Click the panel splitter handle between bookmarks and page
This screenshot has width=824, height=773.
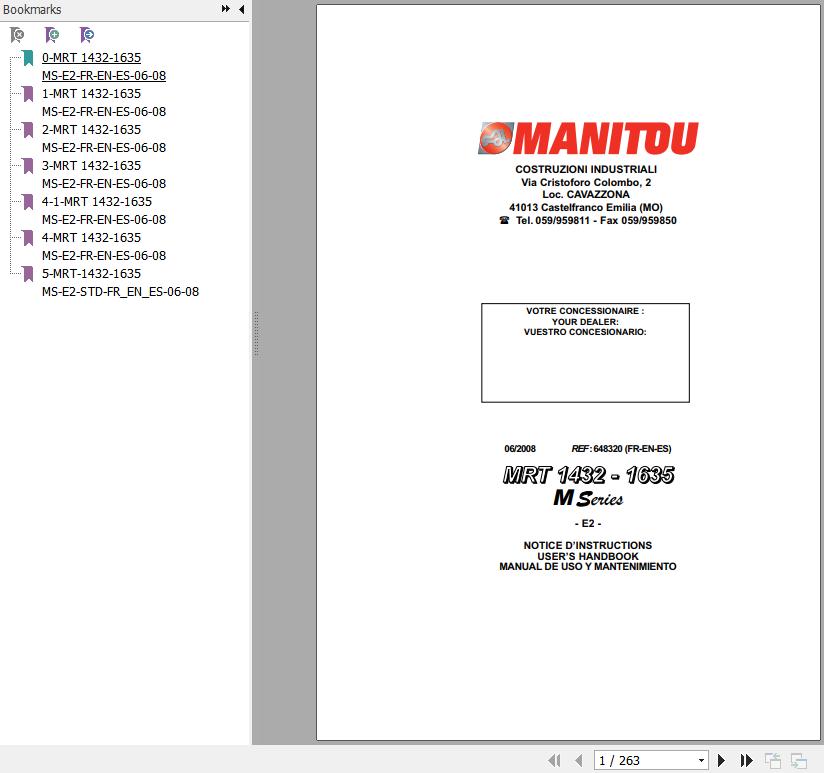[256, 334]
